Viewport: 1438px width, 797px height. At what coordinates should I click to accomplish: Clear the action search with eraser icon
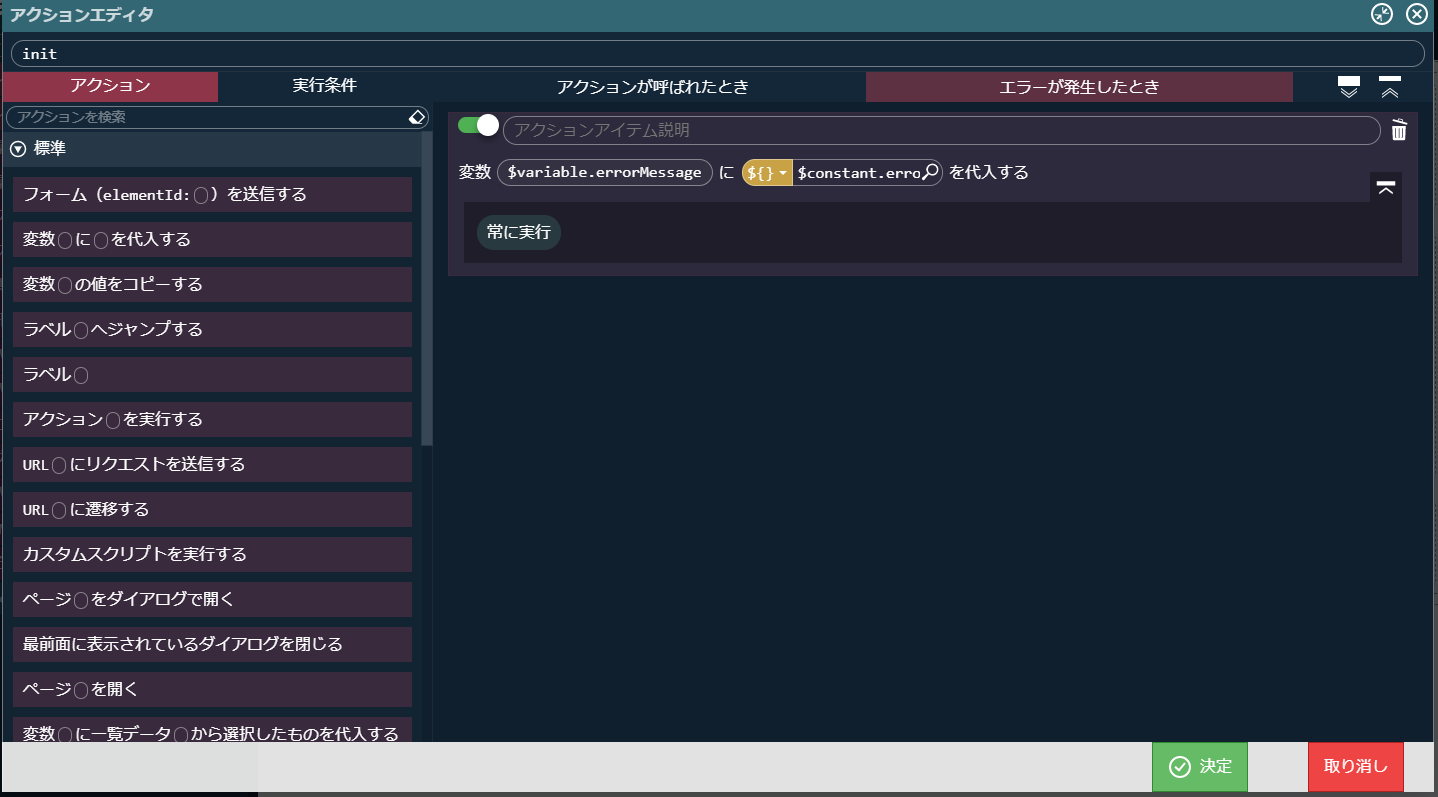point(418,117)
